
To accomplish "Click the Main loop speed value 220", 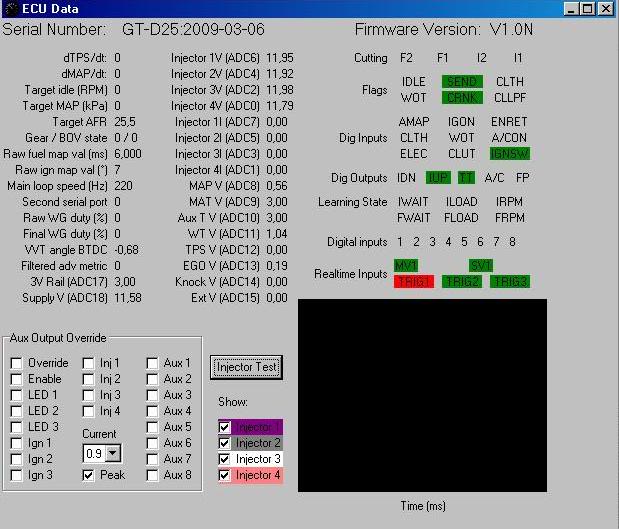I will (x=124, y=186).
